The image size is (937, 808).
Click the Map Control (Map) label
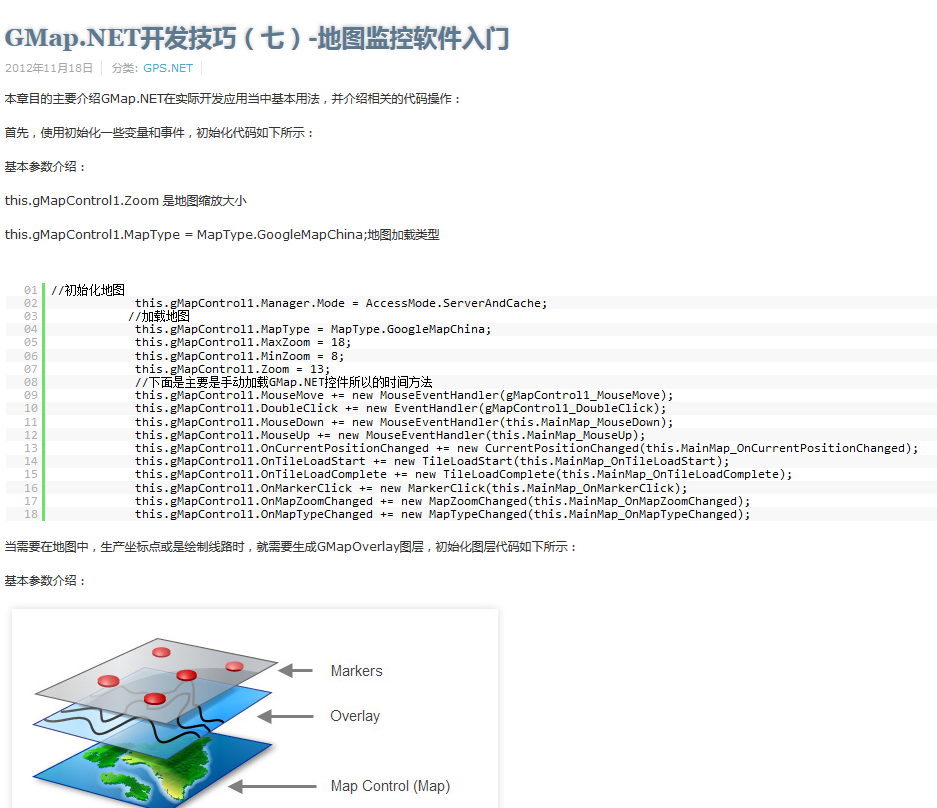pyautogui.click(x=390, y=786)
